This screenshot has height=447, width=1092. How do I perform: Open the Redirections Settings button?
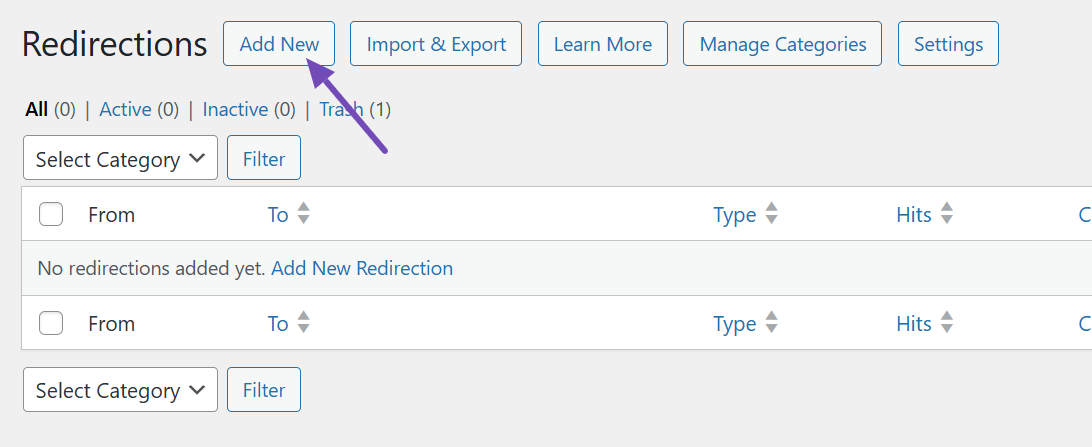[948, 44]
